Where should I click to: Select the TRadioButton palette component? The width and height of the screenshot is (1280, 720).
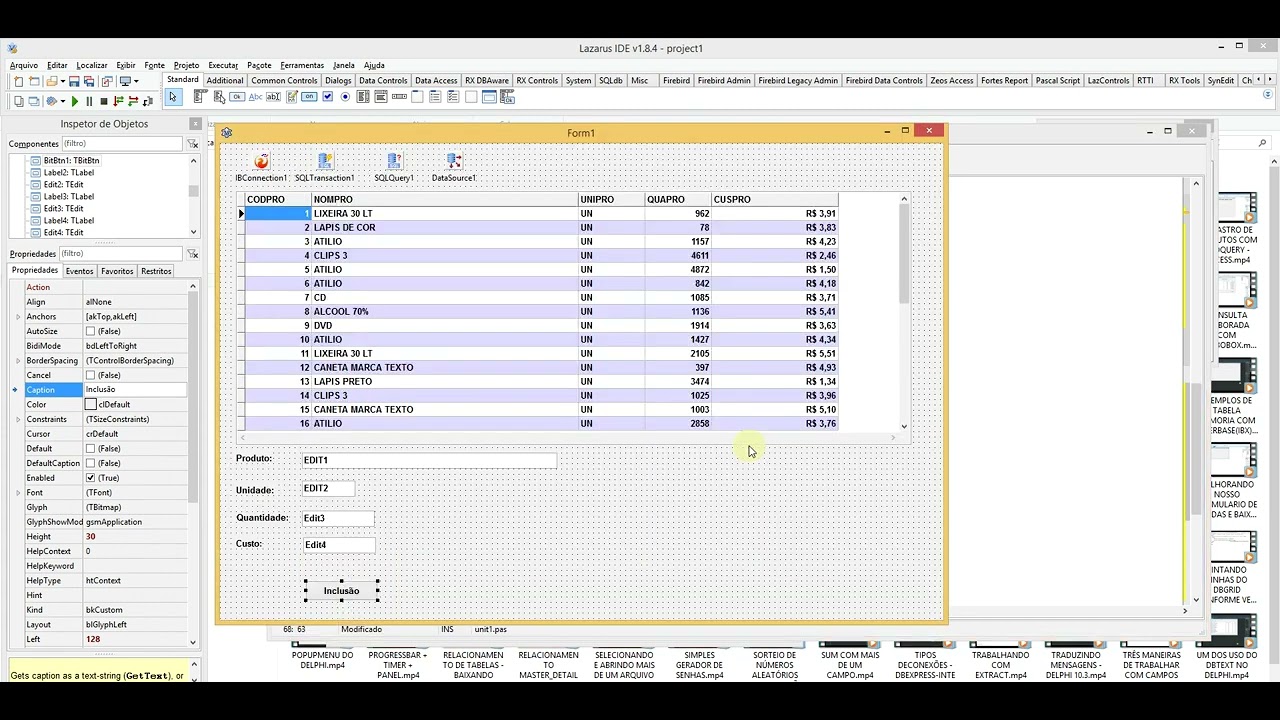pyautogui.click(x=345, y=97)
